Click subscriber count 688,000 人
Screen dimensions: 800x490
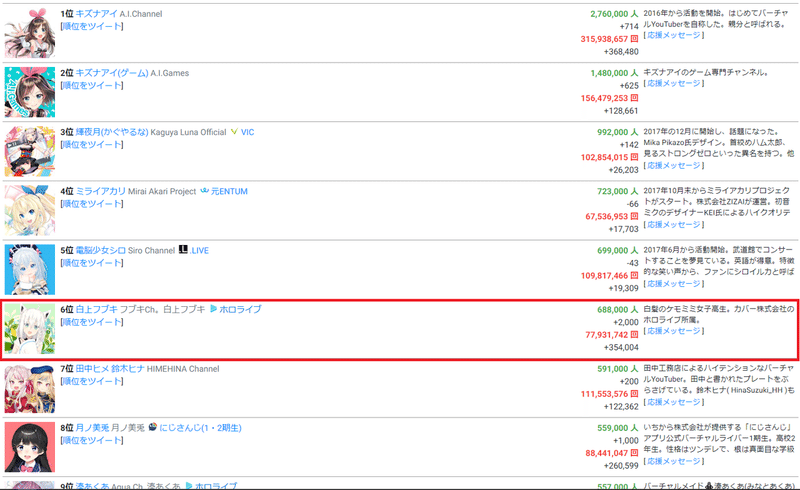(618, 310)
